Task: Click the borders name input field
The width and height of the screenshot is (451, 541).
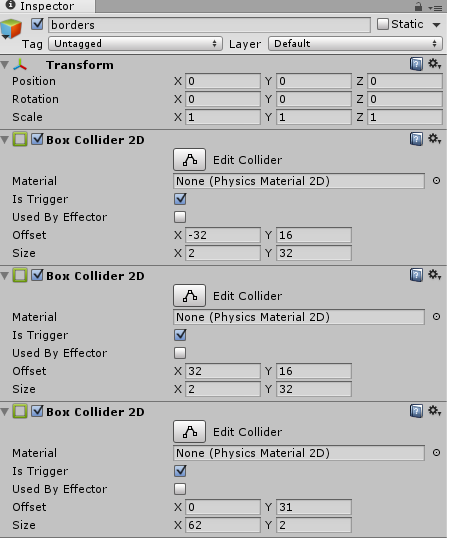Action: point(211,25)
